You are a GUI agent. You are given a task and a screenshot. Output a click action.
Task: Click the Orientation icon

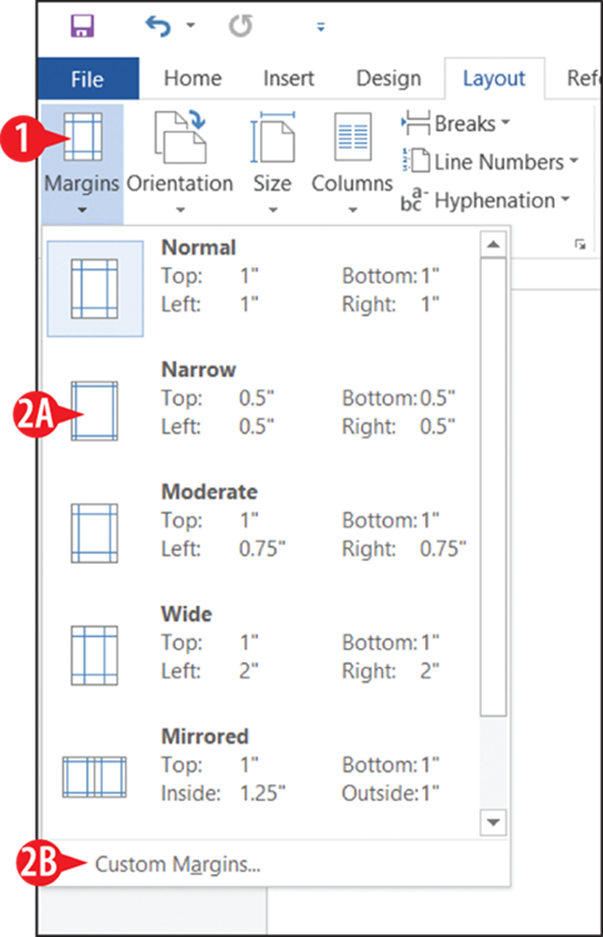click(180, 137)
